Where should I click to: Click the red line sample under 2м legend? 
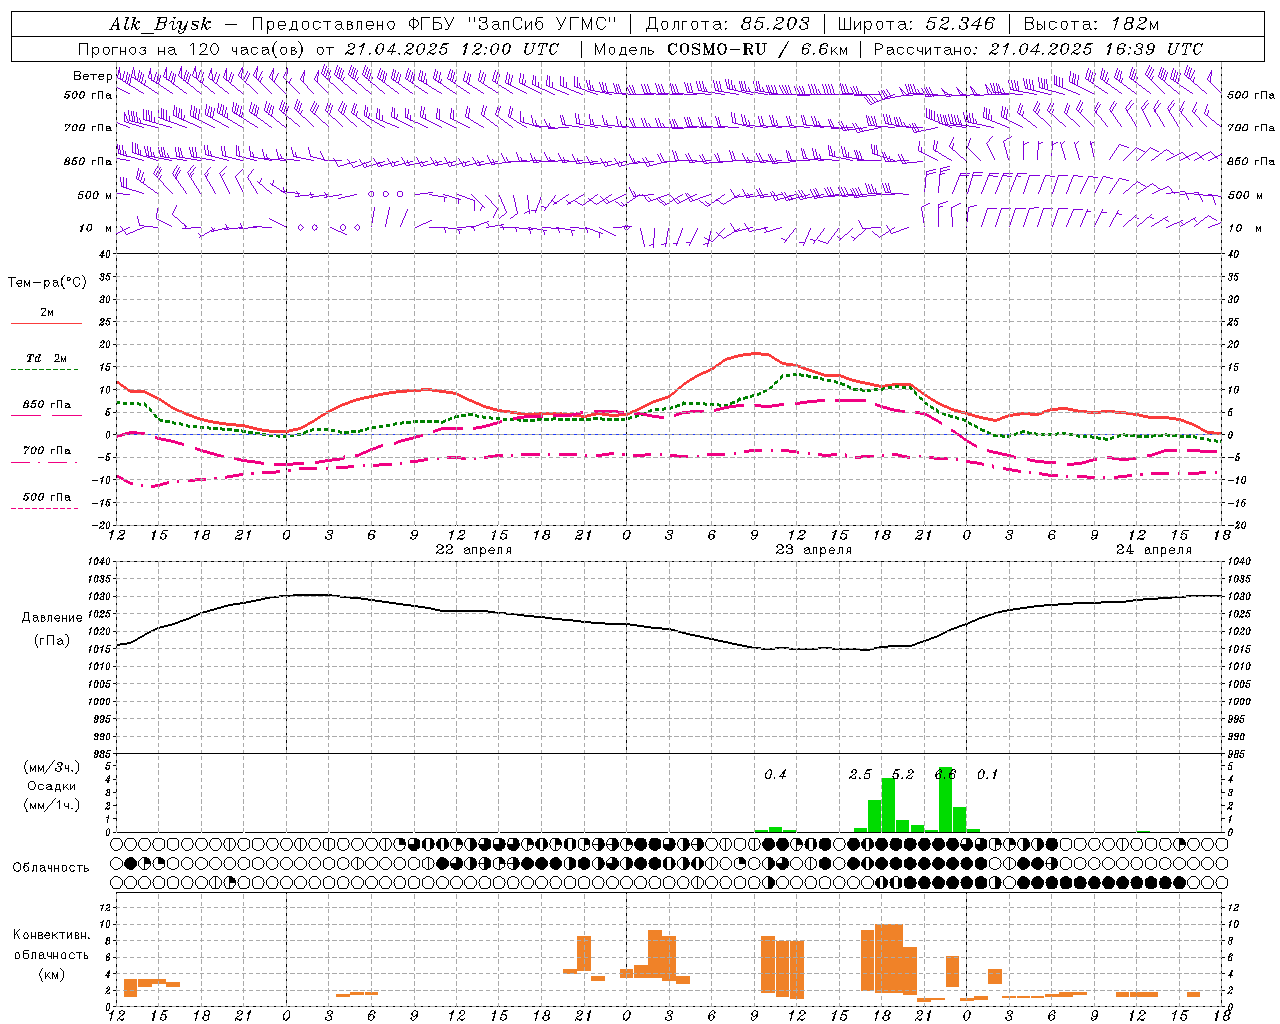click(x=46, y=324)
